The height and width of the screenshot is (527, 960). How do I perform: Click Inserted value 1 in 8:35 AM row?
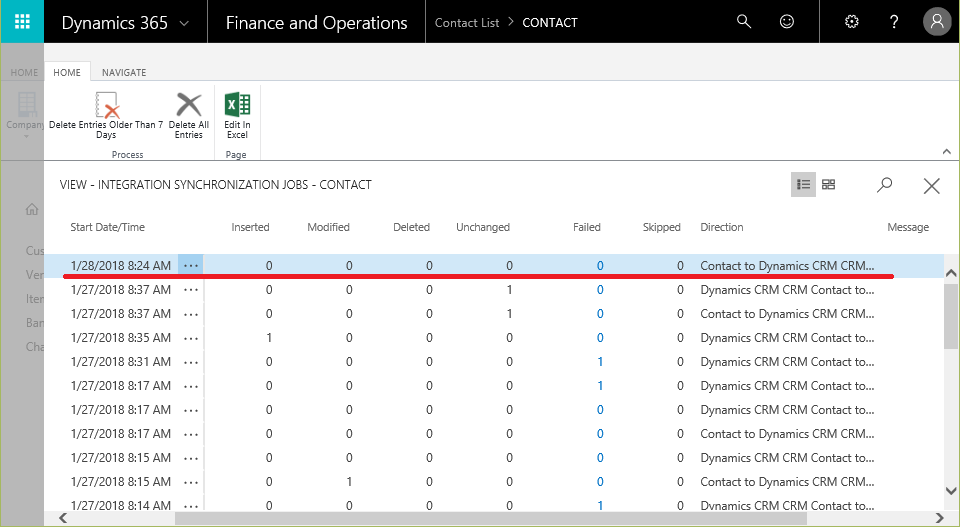tap(269, 338)
